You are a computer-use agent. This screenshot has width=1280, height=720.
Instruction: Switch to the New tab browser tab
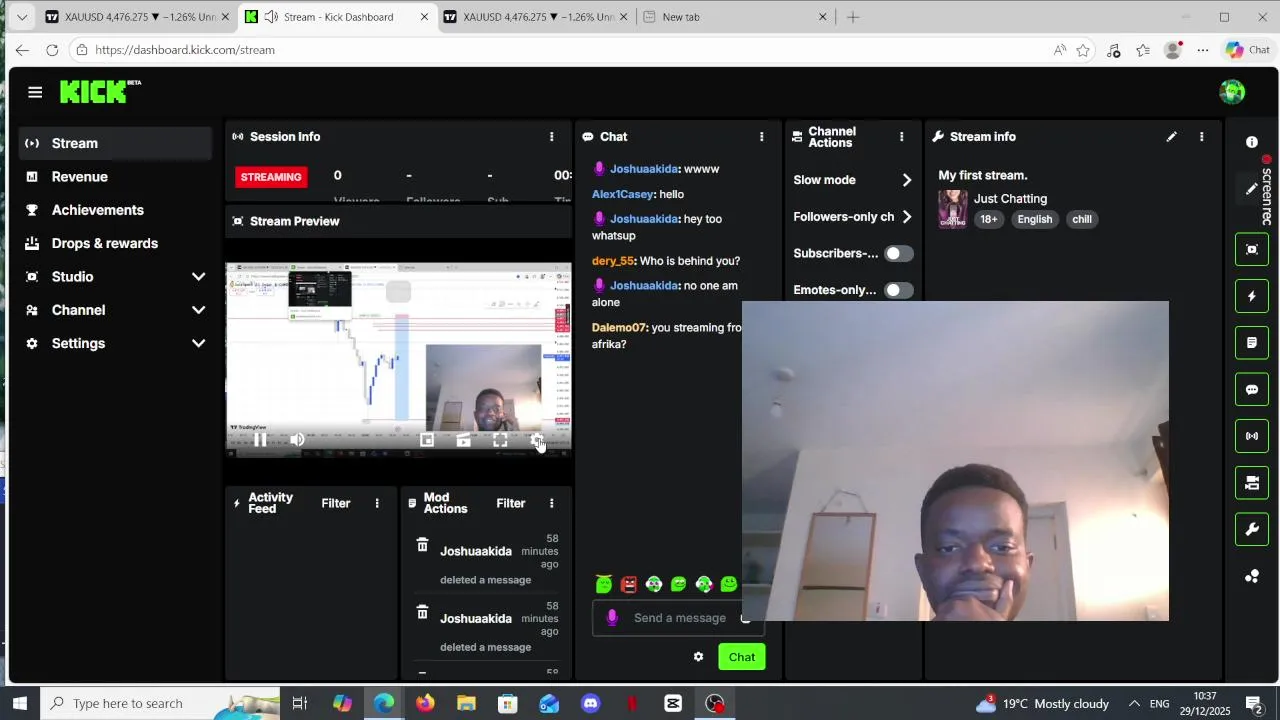(x=735, y=17)
